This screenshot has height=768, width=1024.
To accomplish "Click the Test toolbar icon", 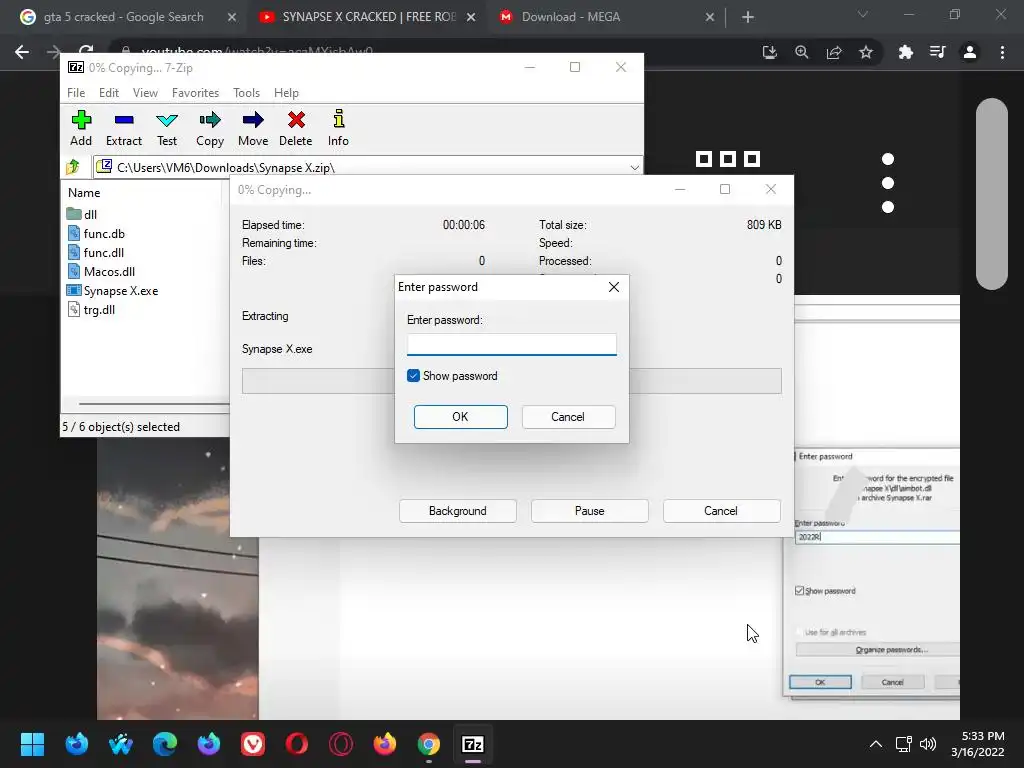I will (167, 128).
